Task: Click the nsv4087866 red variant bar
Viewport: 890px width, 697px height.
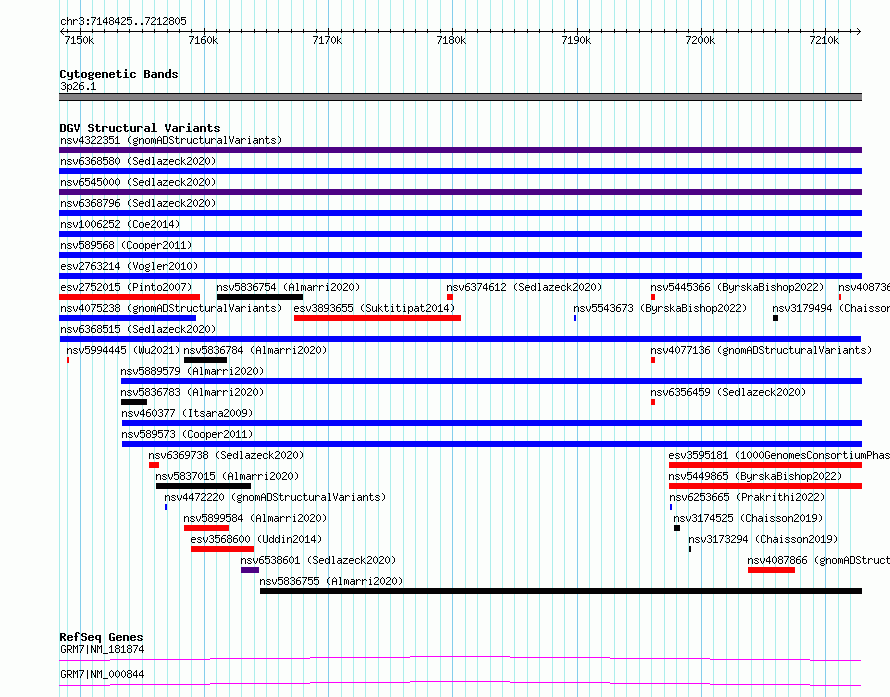Action: pos(771,570)
